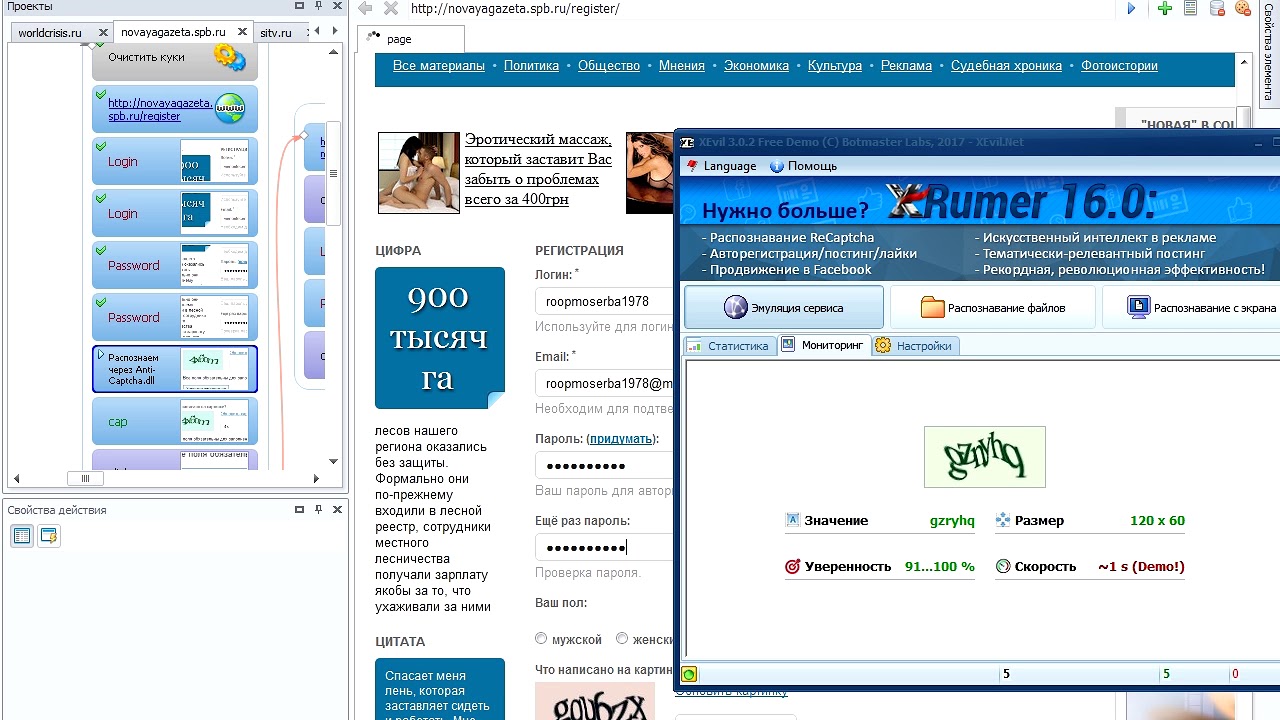The height and width of the screenshot is (720, 1280).
Task: Click the green status indicator in XEvil status bar
Action: click(689, 674)
